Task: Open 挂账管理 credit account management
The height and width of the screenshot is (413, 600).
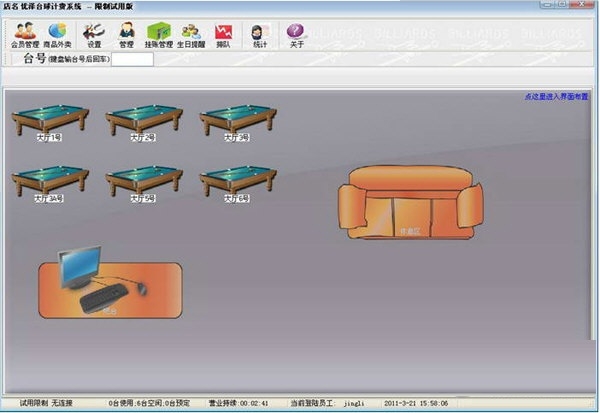Action: pyautogui.click(x=159, y=35)
